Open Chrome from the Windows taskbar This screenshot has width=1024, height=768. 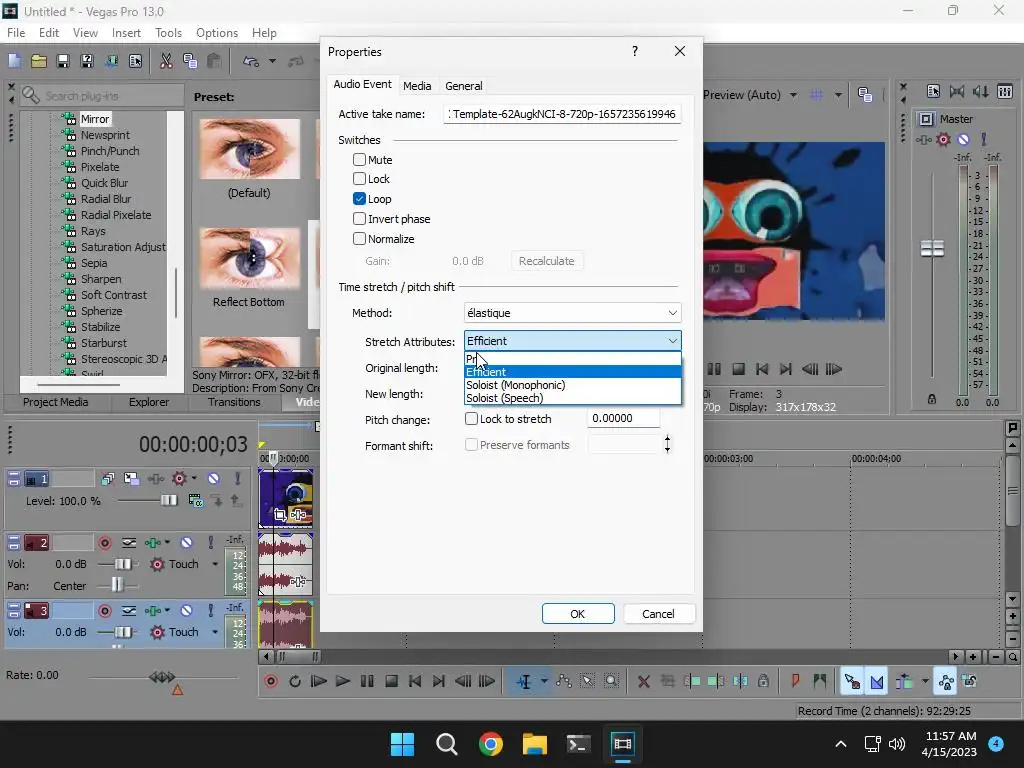(490, 744)
